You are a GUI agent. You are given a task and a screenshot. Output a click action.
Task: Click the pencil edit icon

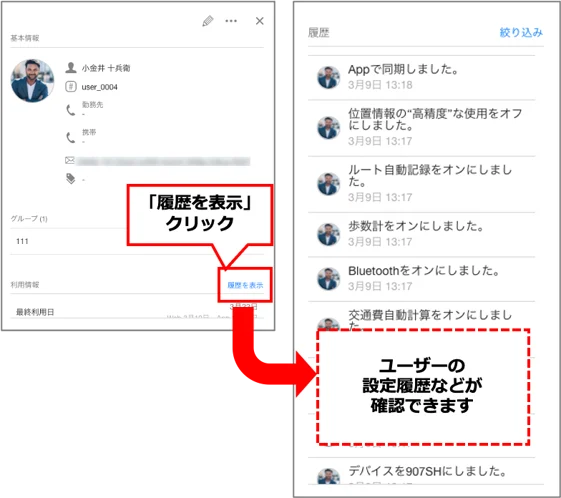(208, 21)
